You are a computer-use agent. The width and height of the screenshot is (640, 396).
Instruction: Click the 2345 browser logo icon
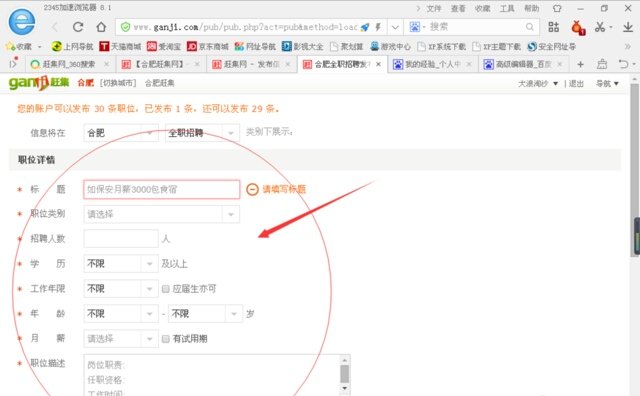tap(22, 22)
